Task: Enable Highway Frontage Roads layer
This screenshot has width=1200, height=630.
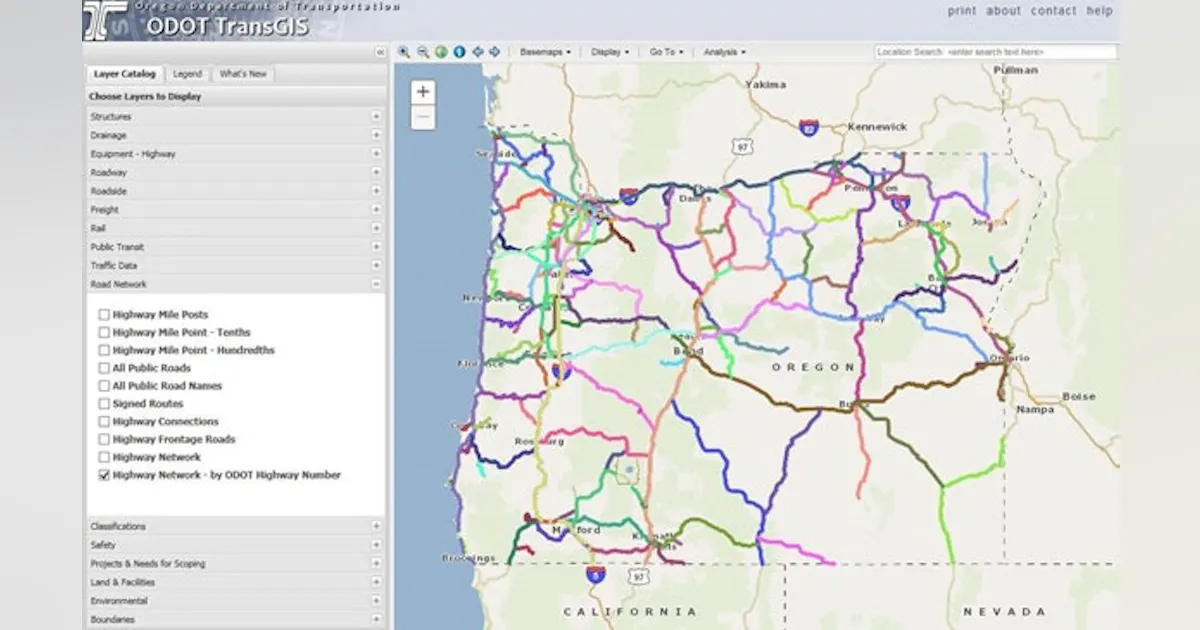Action: [104, 440]
